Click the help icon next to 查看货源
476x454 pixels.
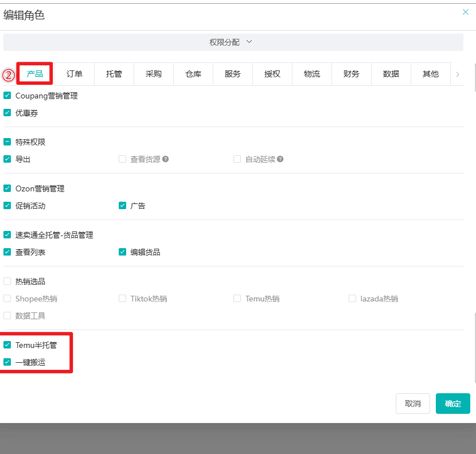(x=165, y=159)
